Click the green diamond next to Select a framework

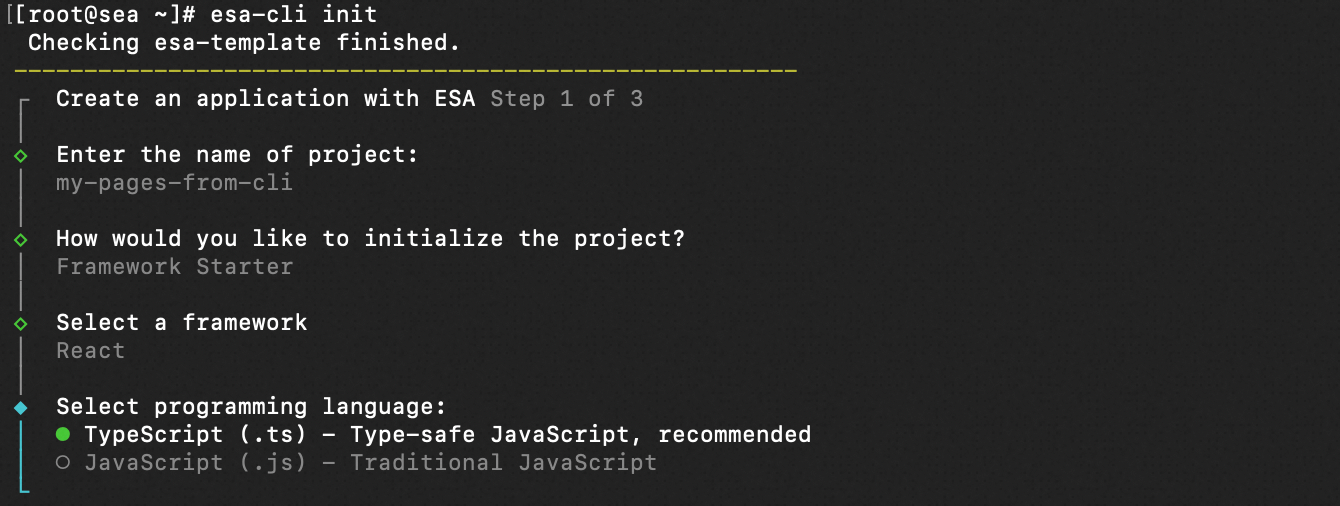point(21,324)
